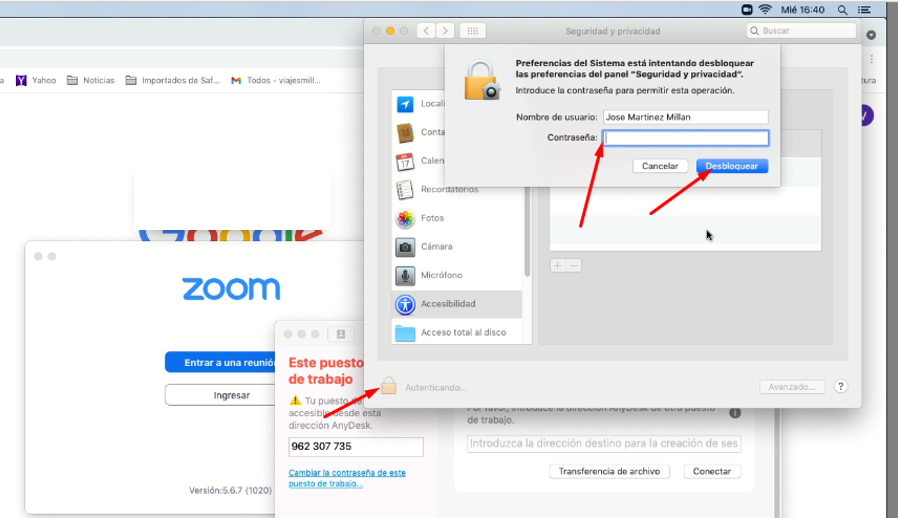898x518 pixels.
Task: Click Cancelar in the password dialog
Action: [x=660, y=166]
